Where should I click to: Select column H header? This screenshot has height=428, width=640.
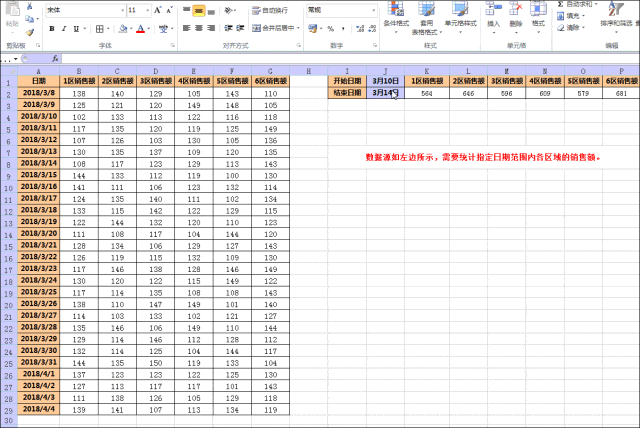click(309, 71)
